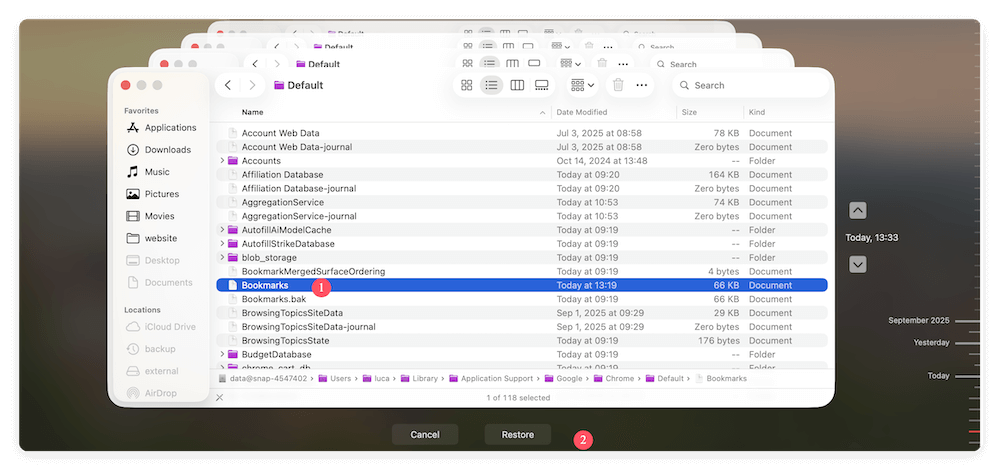The image size is (1000, 470).
Task: Click the X icon in the status bar
Action: pos(220,397)
